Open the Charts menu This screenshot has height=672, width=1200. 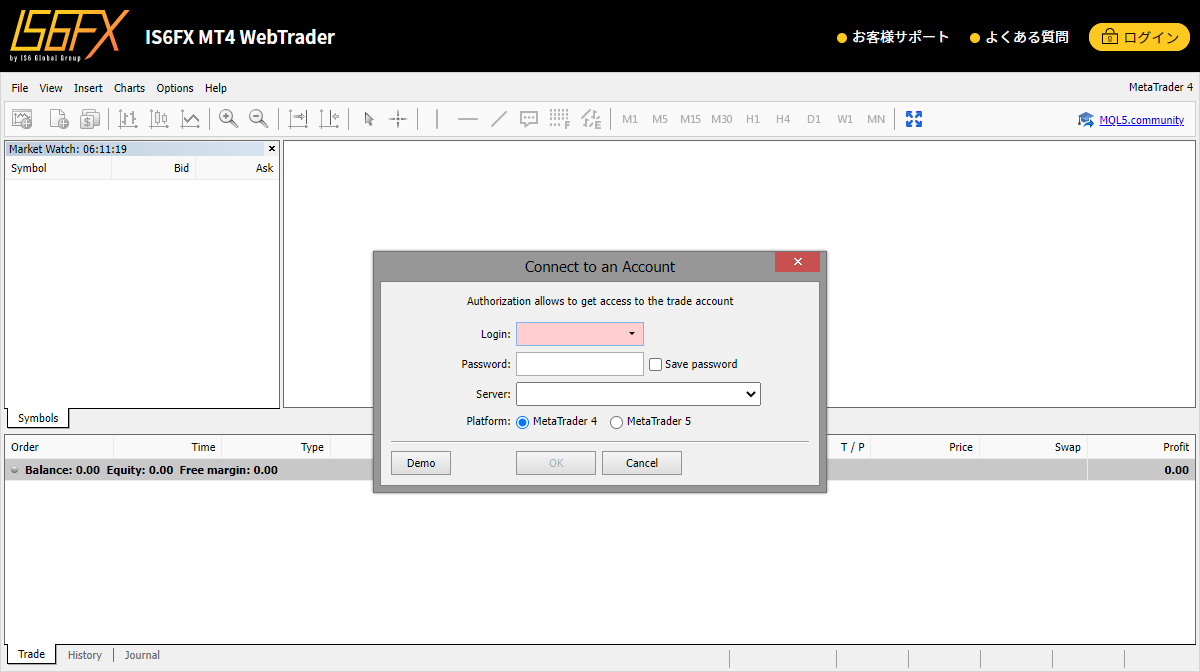(130, 88)
